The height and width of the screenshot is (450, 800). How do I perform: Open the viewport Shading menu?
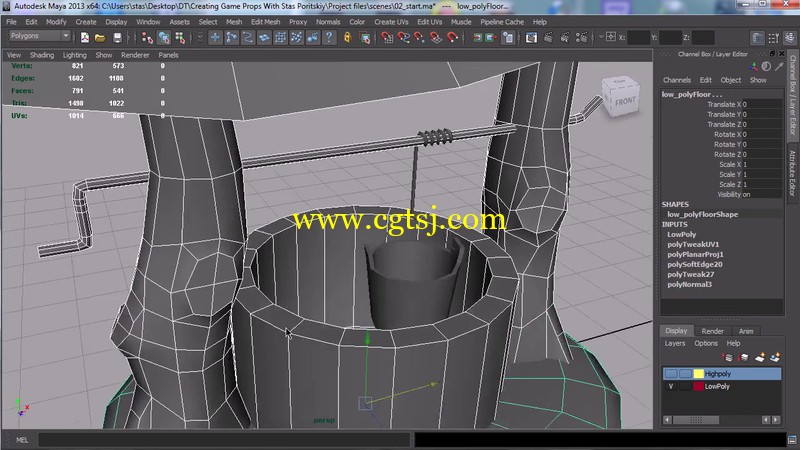click(x=42, y=55)
